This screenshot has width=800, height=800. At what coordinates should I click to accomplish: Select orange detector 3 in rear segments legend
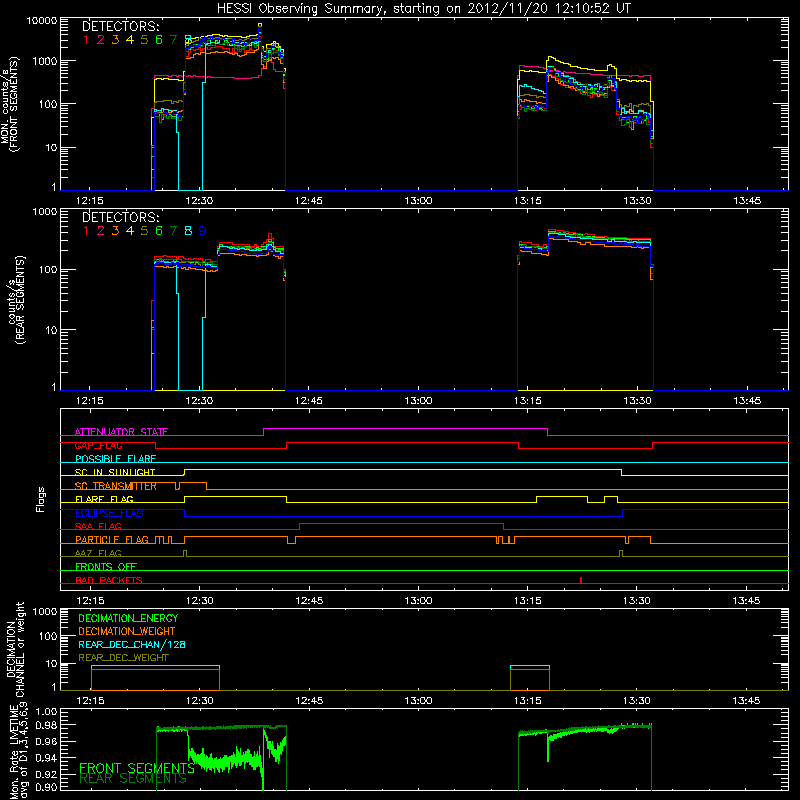pos(115,231)
